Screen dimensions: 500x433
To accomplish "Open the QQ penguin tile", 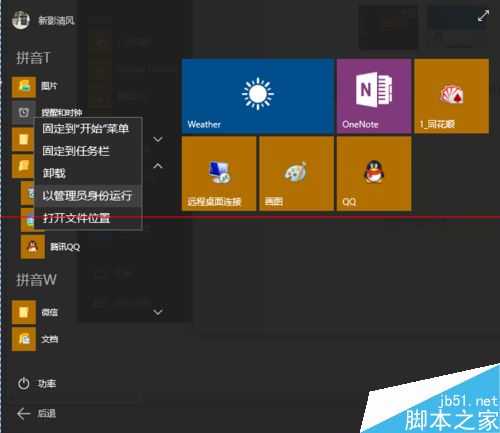I will coord(374,173).
